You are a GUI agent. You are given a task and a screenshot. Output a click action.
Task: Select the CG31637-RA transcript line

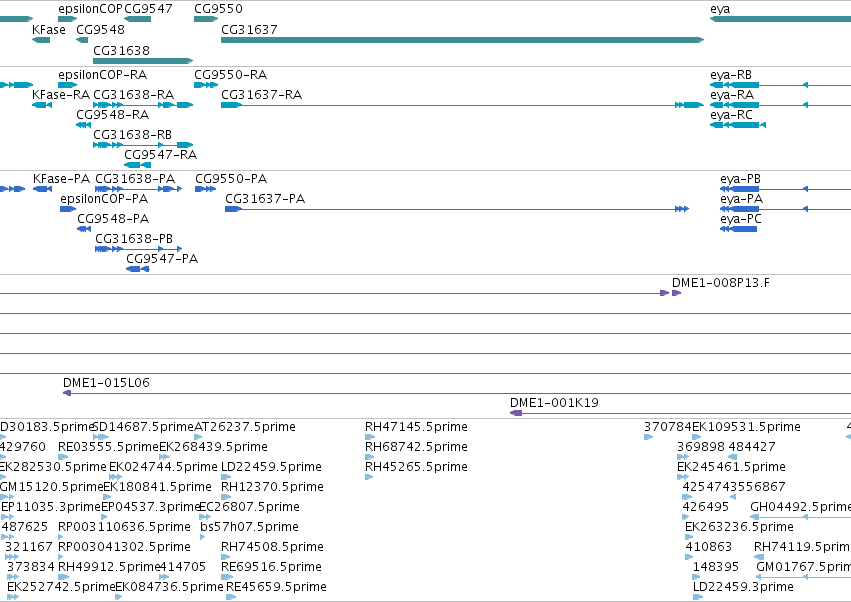(x=462, y=105)
